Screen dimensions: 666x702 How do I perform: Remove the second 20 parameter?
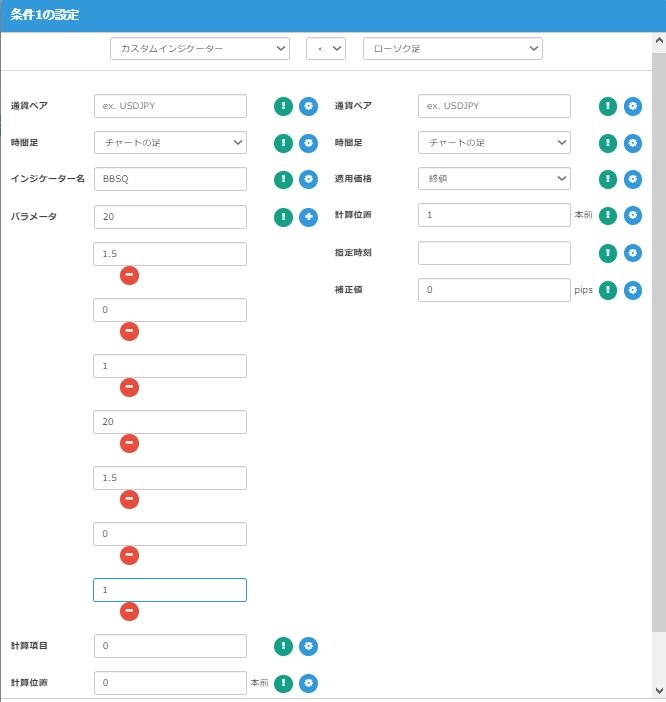pos(129,443)
